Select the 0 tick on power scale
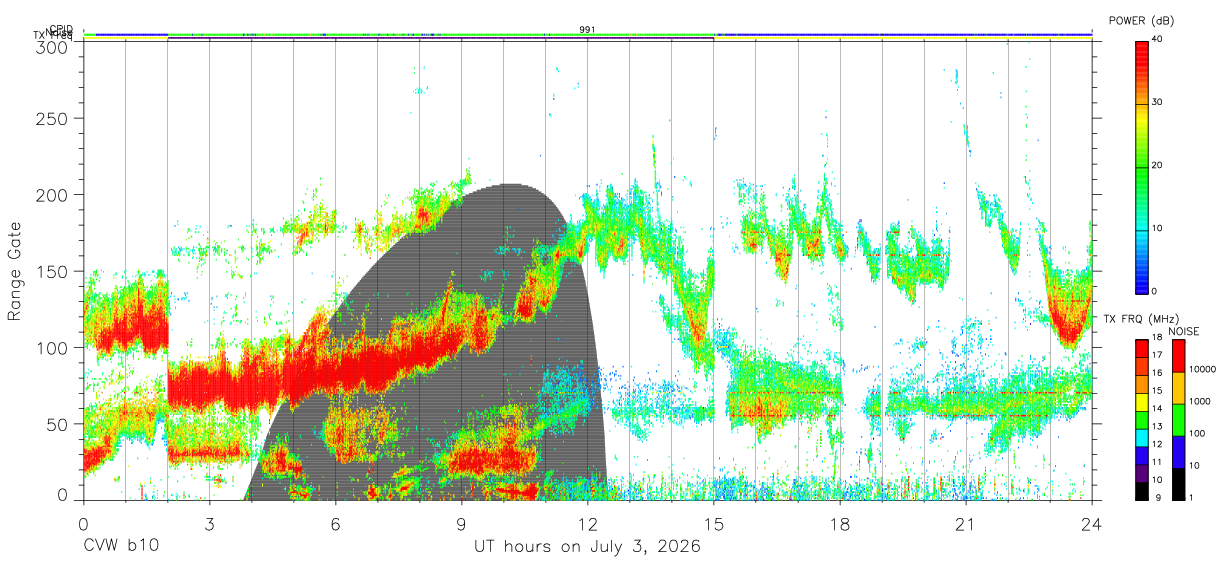Image resolution: width=1228 pixels, height=567 pixels. pyautogui.click(x=1155, y=291)
